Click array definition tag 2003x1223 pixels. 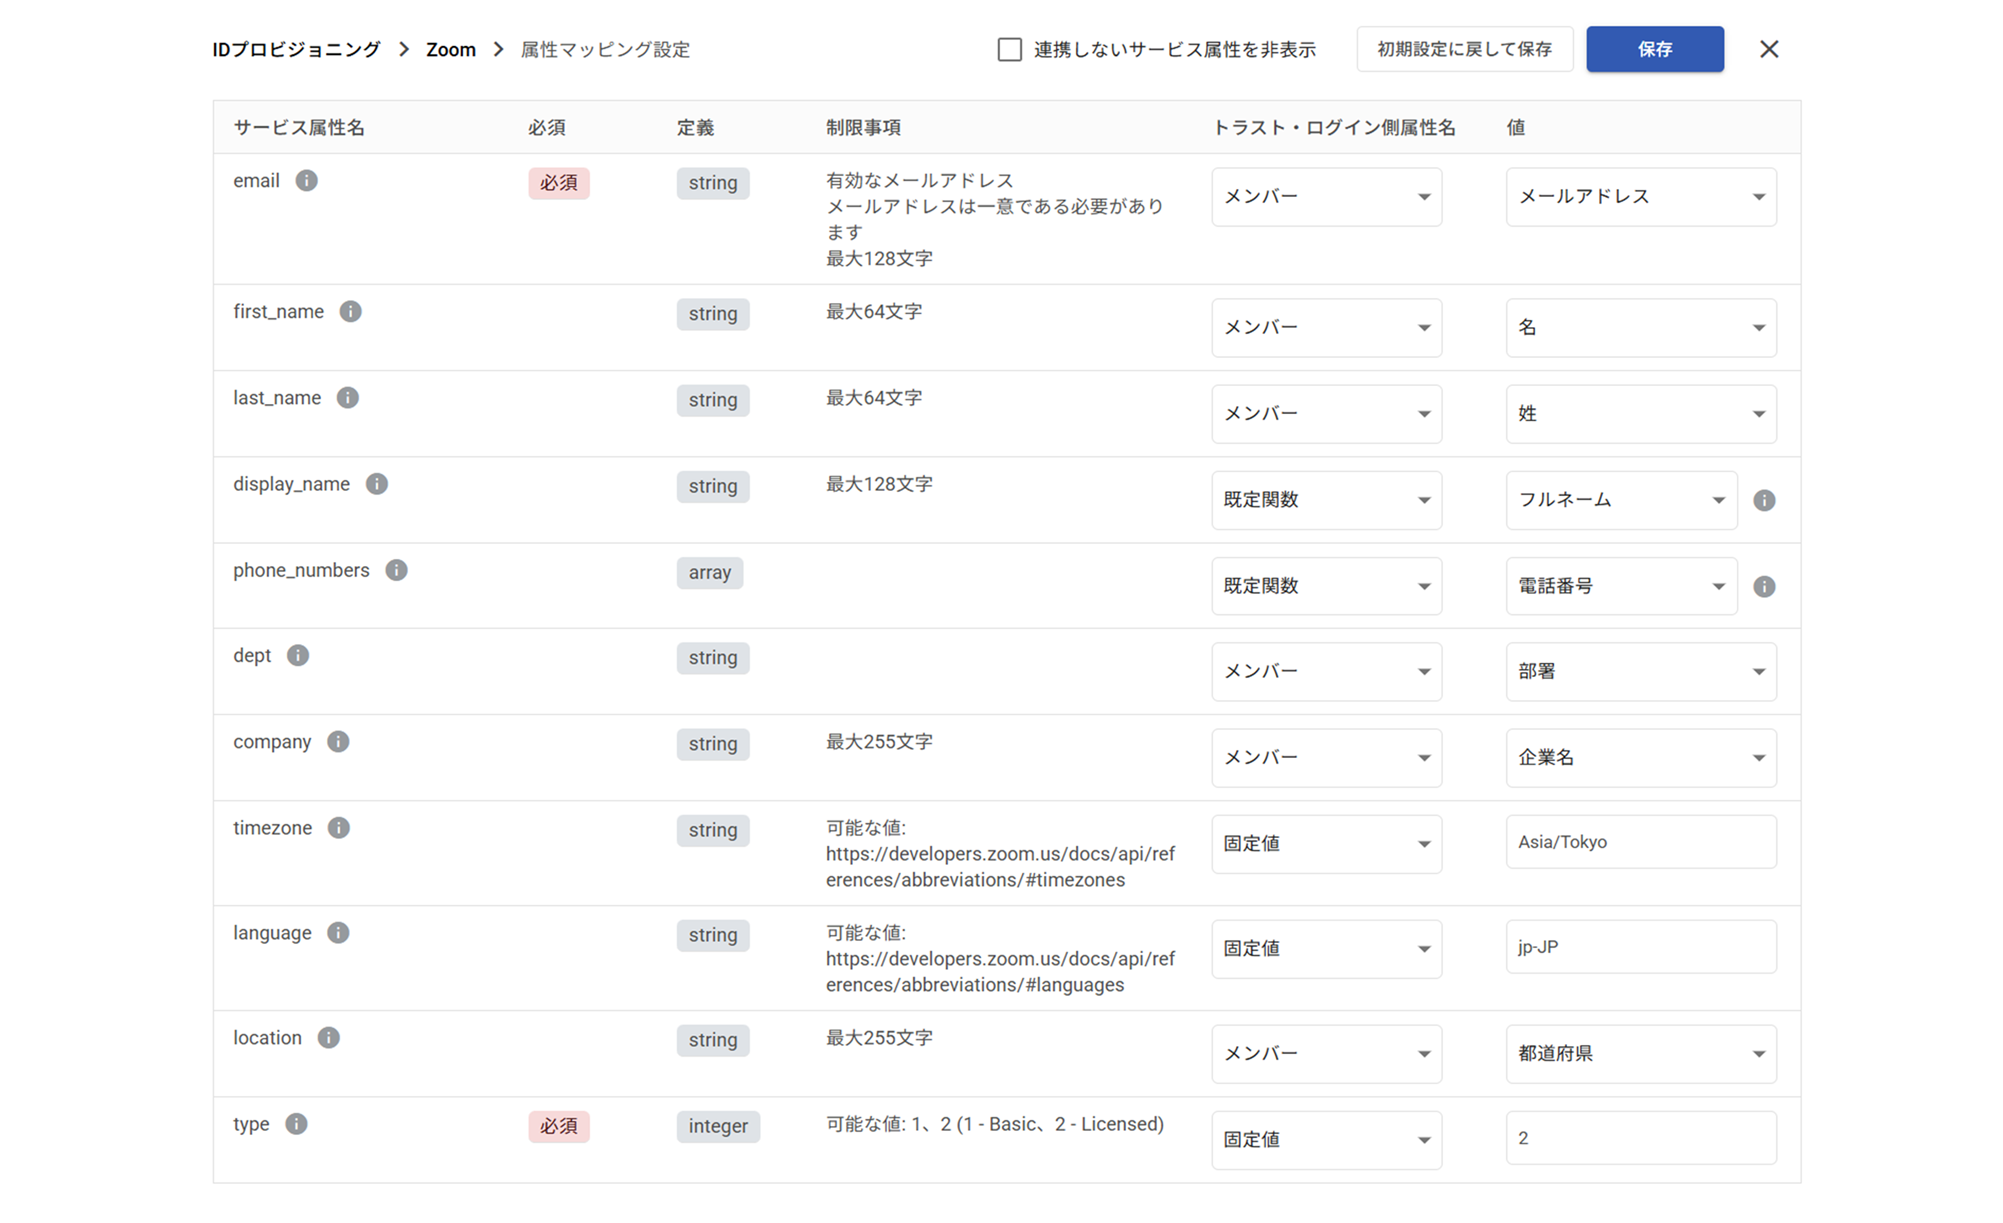710,573
